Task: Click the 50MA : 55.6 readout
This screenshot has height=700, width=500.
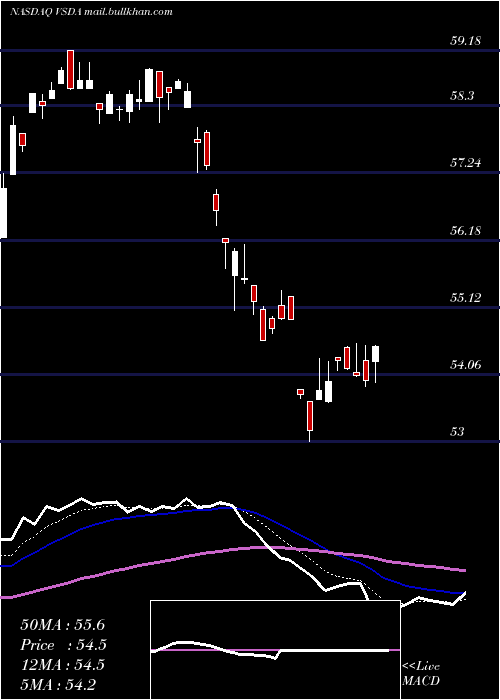Action: click(x=62, y=625)
